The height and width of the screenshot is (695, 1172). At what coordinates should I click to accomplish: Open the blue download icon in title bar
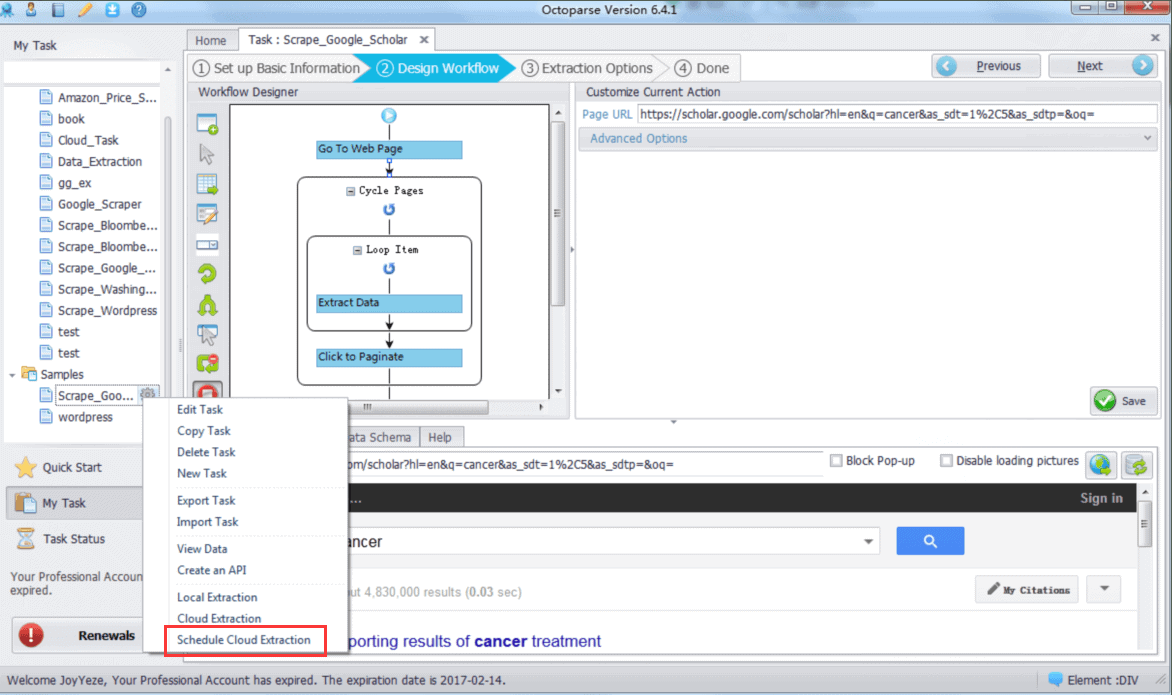click(112, 10)
